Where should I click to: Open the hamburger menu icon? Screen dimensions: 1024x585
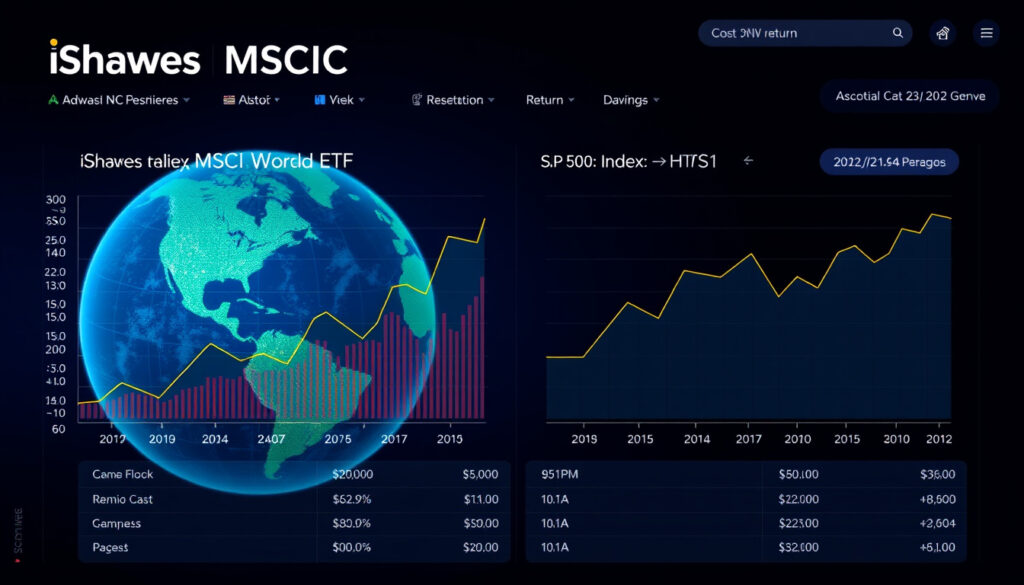pos(986,33)
